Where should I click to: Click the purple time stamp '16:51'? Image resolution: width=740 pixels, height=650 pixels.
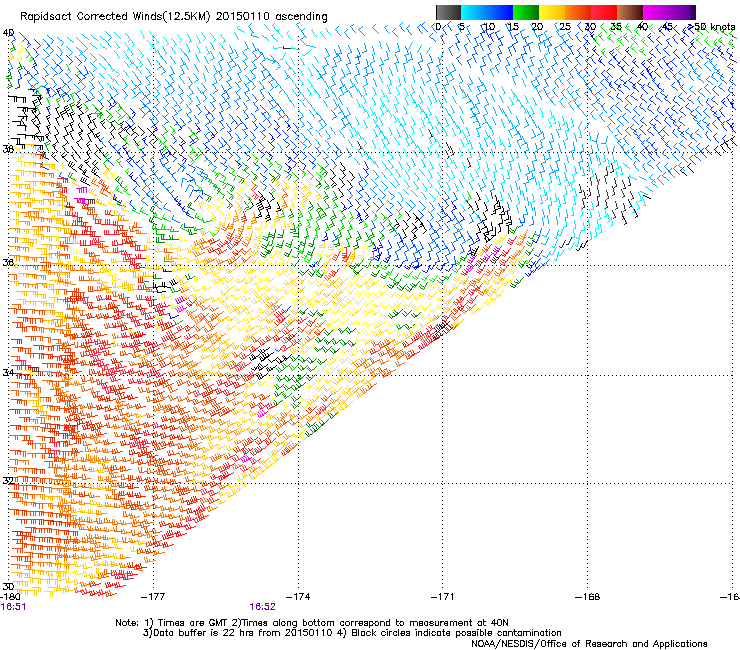[13, 607]
